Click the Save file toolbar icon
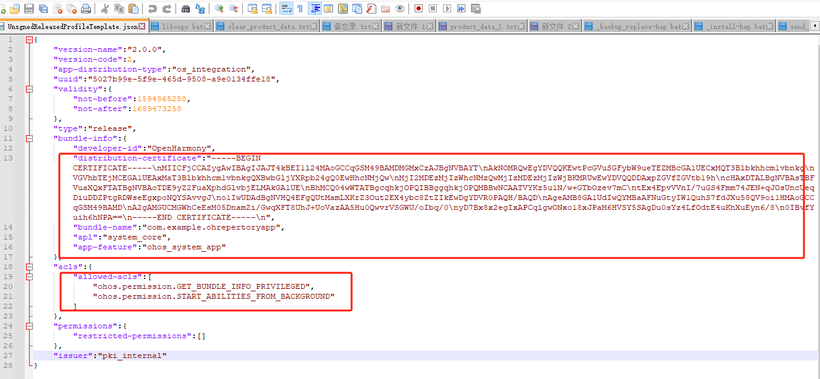The height and width of the screenshot is (379, 820). pyautogui.click(x=29, y=9)
